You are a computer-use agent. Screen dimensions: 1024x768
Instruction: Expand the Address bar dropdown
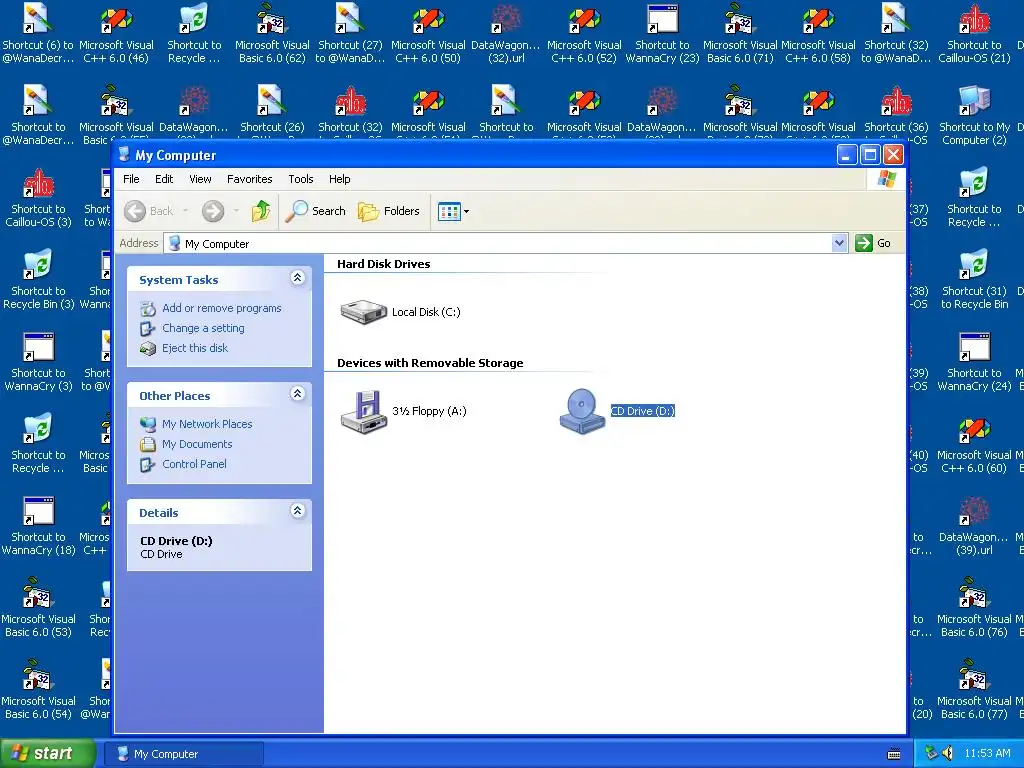840,243
